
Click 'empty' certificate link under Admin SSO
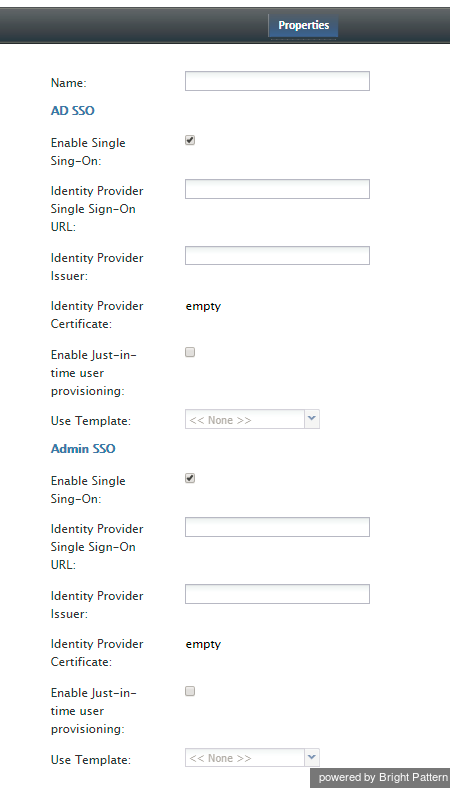[x=203, y=644]
